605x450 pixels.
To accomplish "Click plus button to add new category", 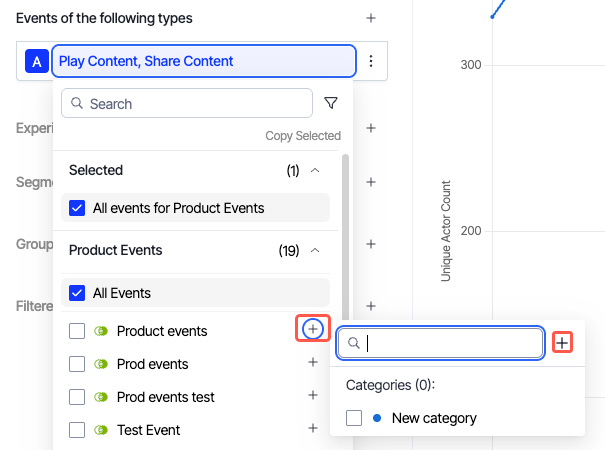I will click(563, 343).
